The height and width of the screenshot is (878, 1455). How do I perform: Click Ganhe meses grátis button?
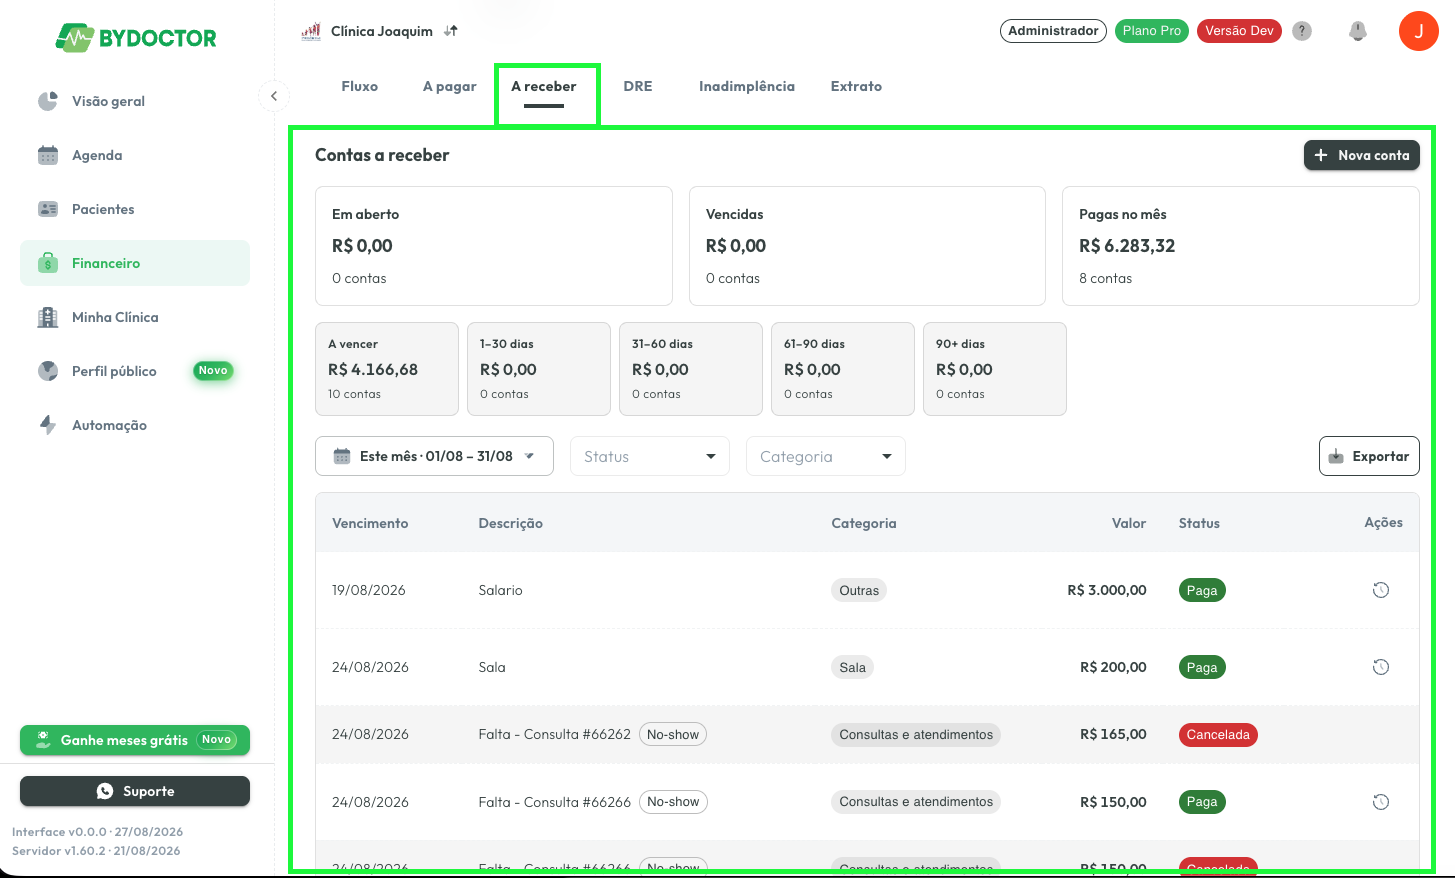click(135, 740)
